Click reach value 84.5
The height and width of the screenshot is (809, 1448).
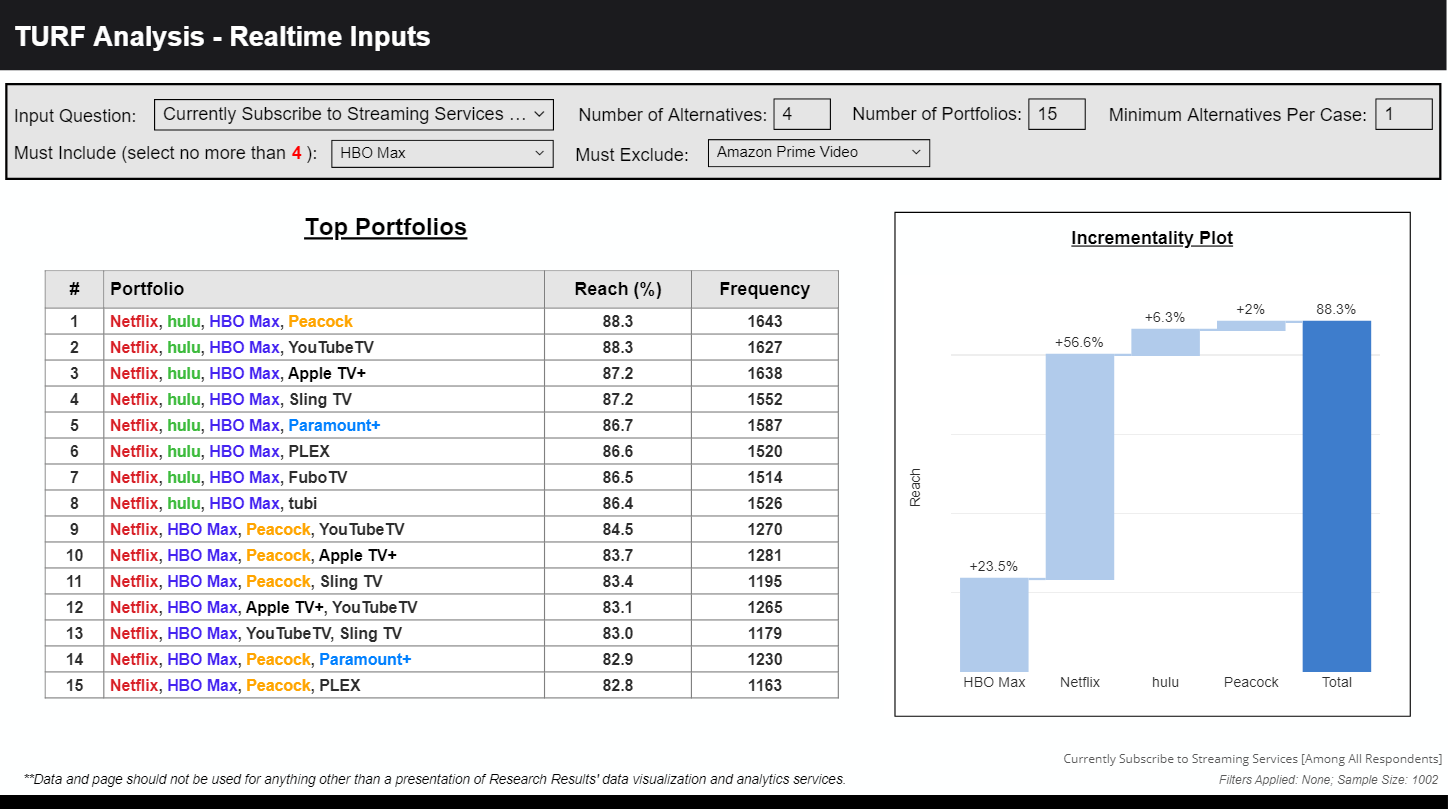[618, 529]
